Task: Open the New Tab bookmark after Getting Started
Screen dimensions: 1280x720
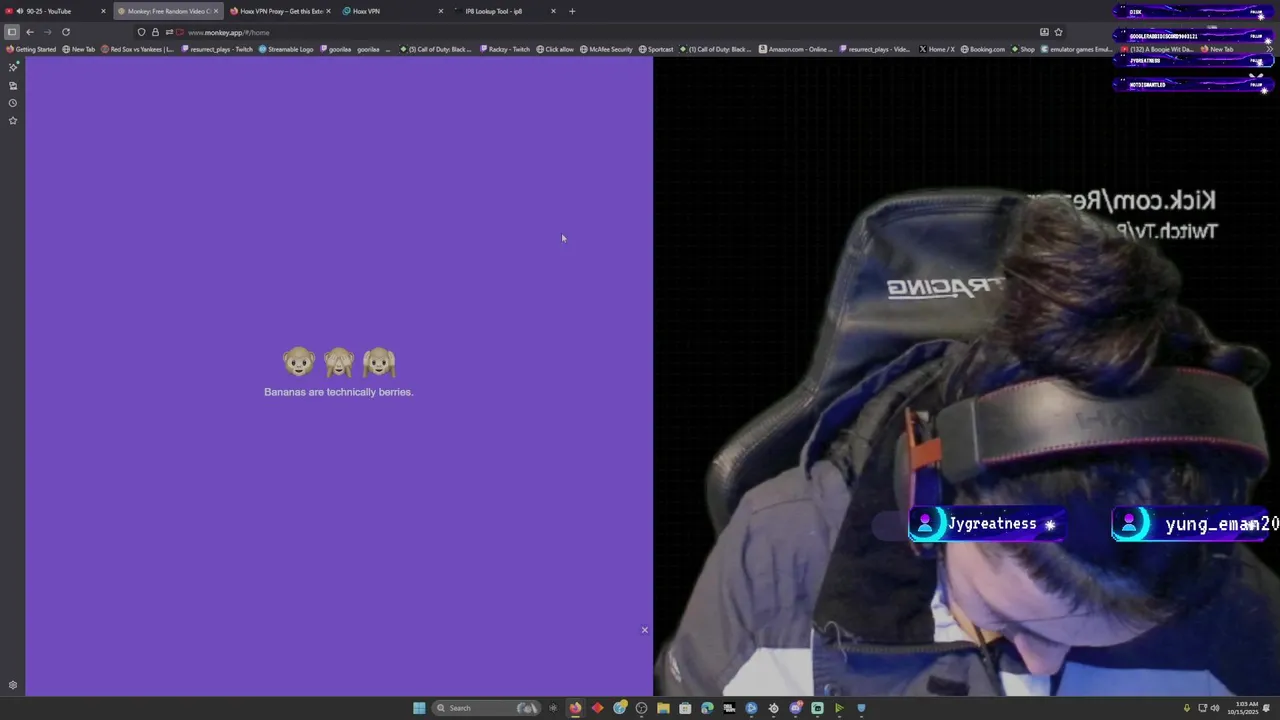Action: pyautogui.click(x=79, y=49)
